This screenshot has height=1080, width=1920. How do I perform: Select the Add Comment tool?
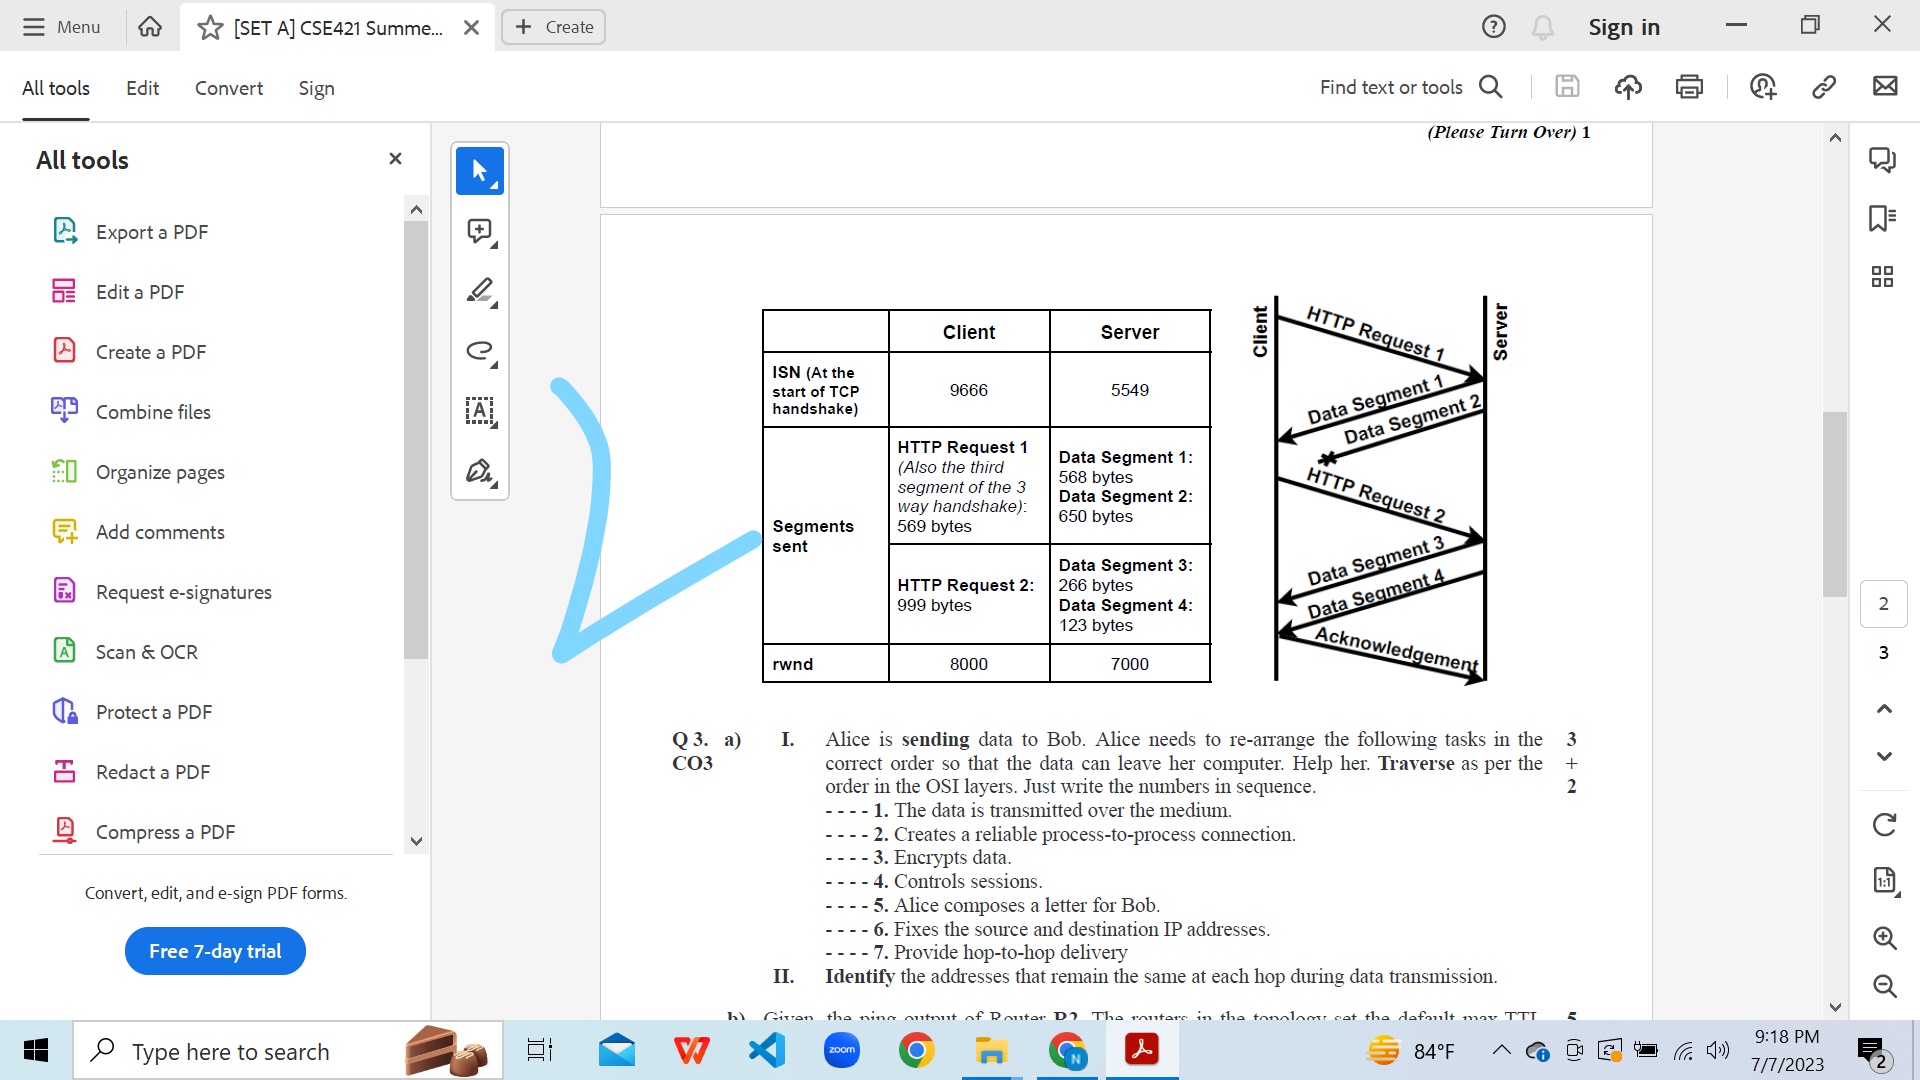[x=480, y=230]
